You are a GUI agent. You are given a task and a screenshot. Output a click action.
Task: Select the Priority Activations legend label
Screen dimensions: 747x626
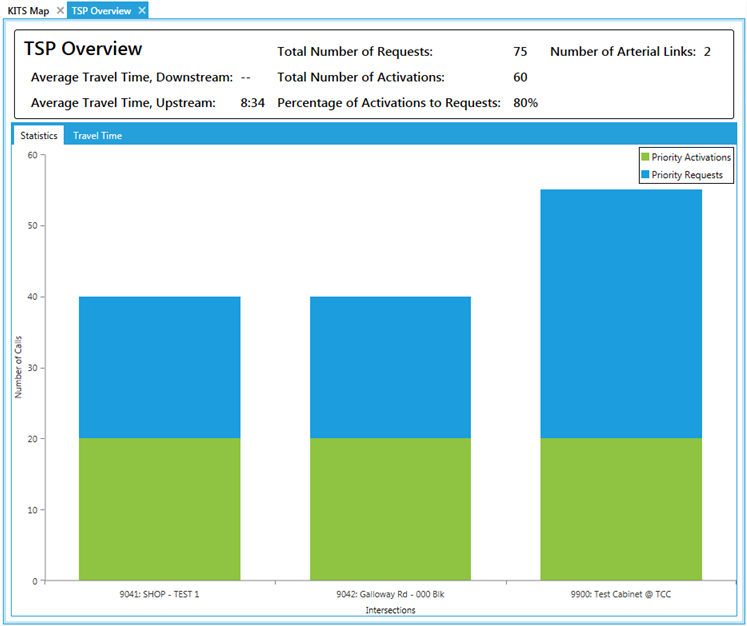coord(691,157)
